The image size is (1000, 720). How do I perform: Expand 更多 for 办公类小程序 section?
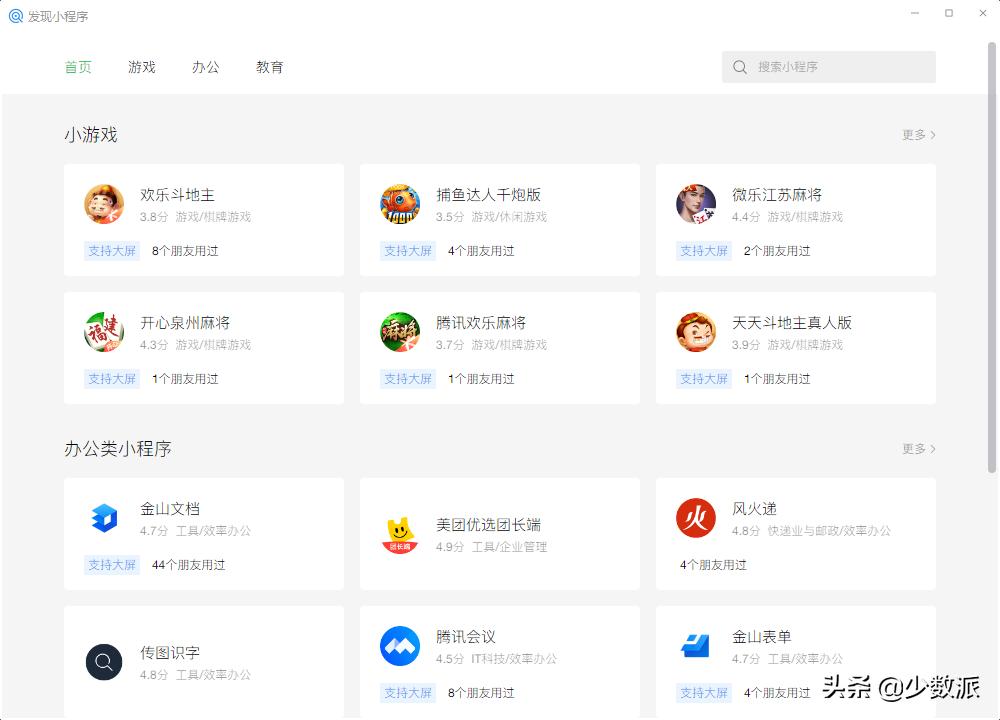coord(917,449)
